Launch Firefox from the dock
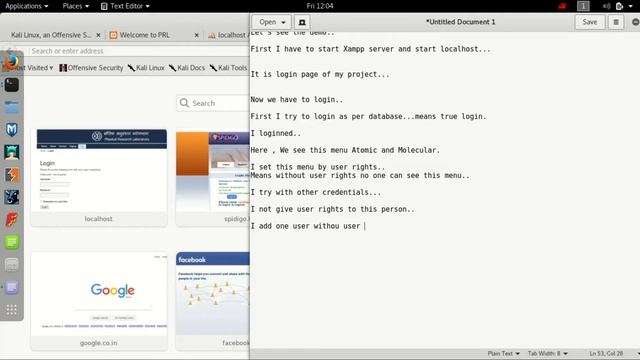Viewport: 640px width, 360px height. [x=11, y=62]
